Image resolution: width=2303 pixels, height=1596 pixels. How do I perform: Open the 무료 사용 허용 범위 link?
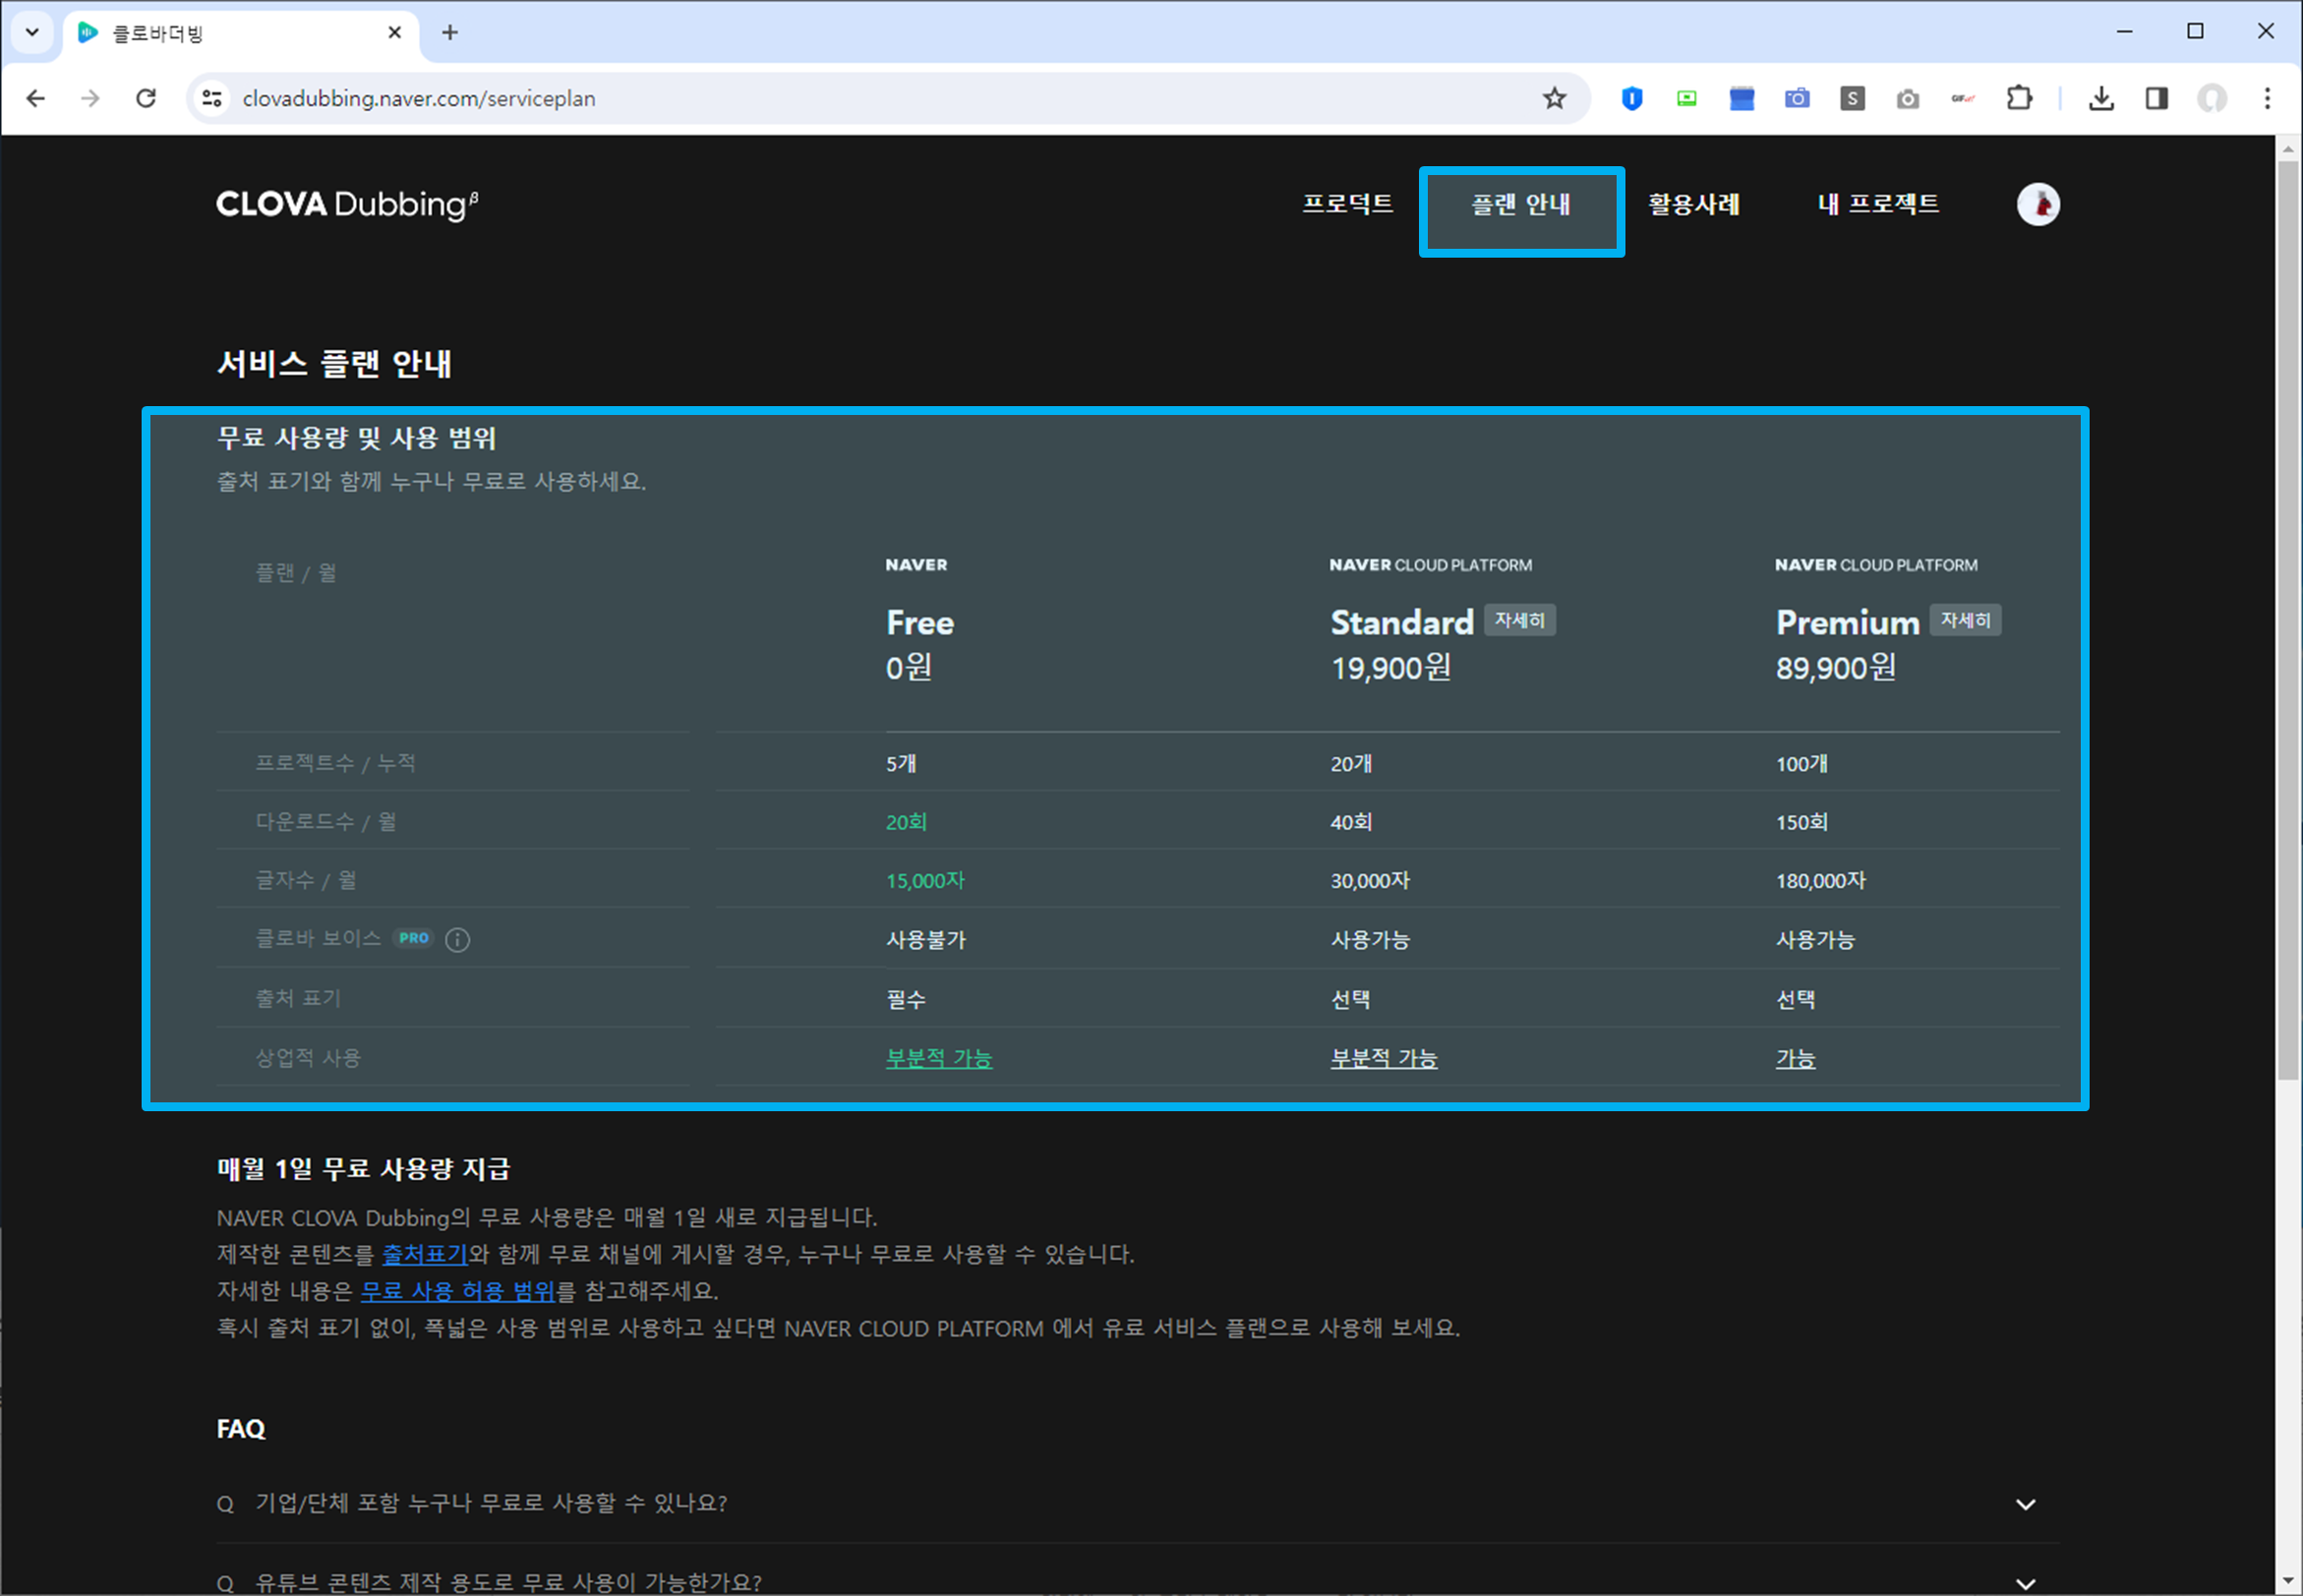457,1291
